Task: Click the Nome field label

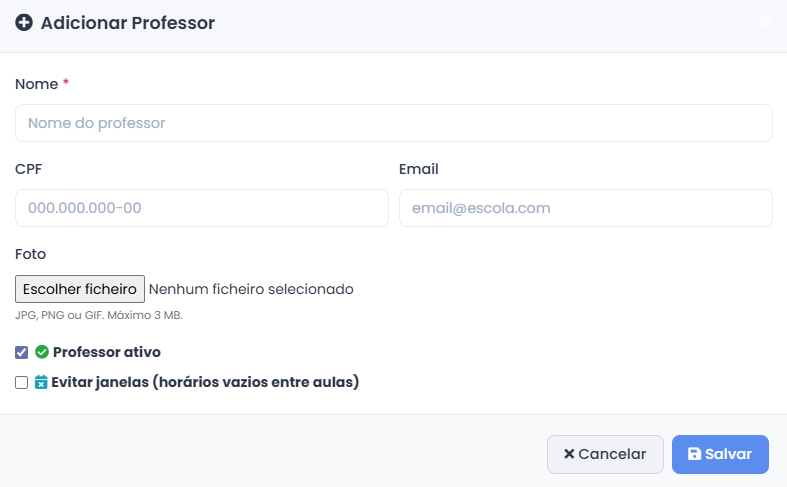Action: pos(37,84)
